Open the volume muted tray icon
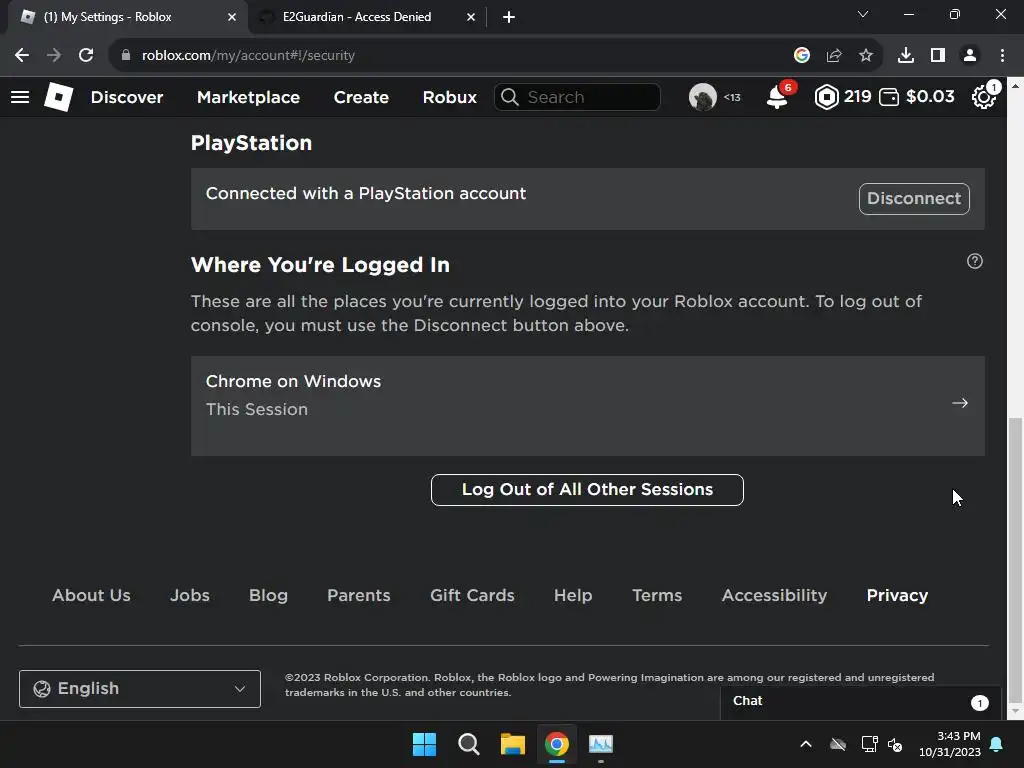1024x768 pixels. click(895, 744)
